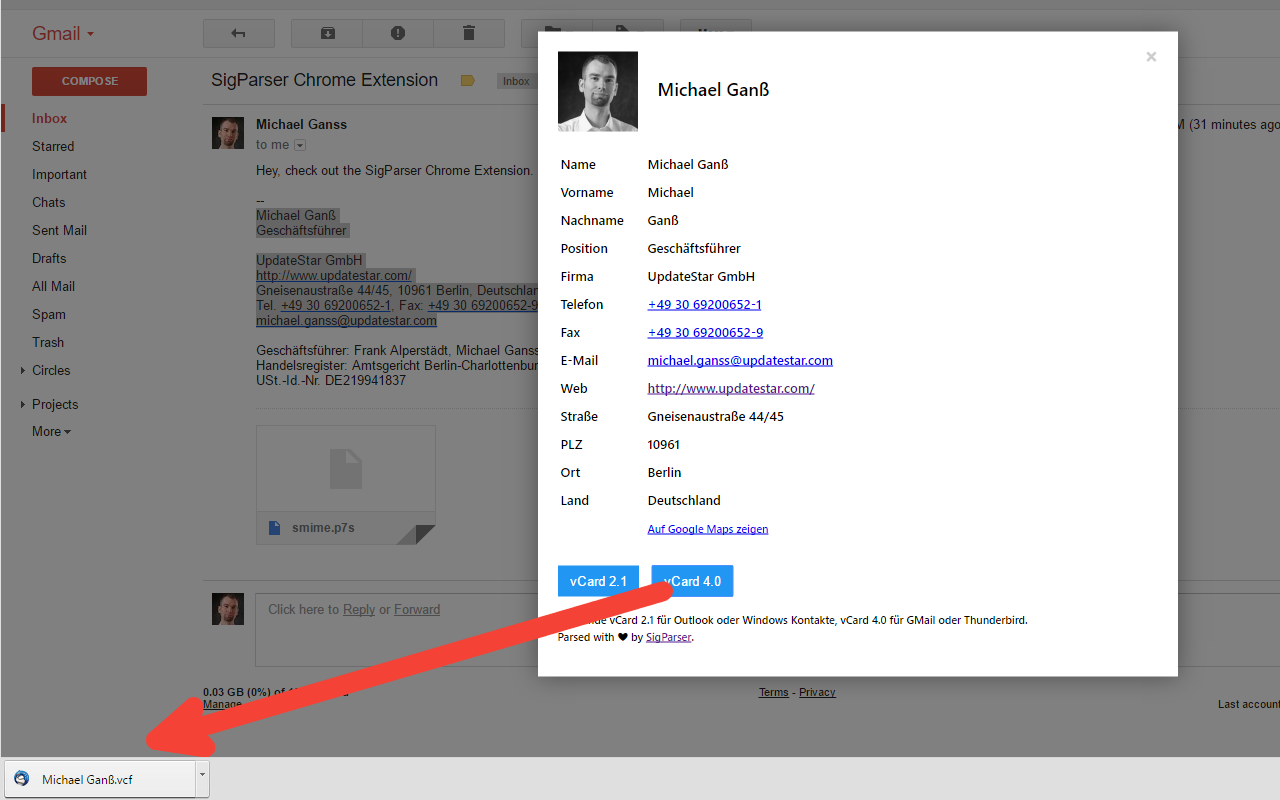Select 'Berlin' value in Ort row
Viewport: 1280px width, 800px height.
(x=664, y=472)
